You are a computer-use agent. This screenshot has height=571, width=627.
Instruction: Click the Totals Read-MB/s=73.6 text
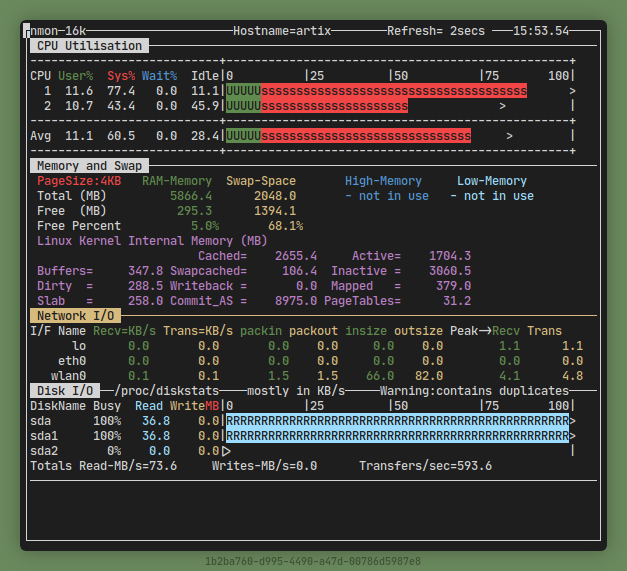pos(104,466)
